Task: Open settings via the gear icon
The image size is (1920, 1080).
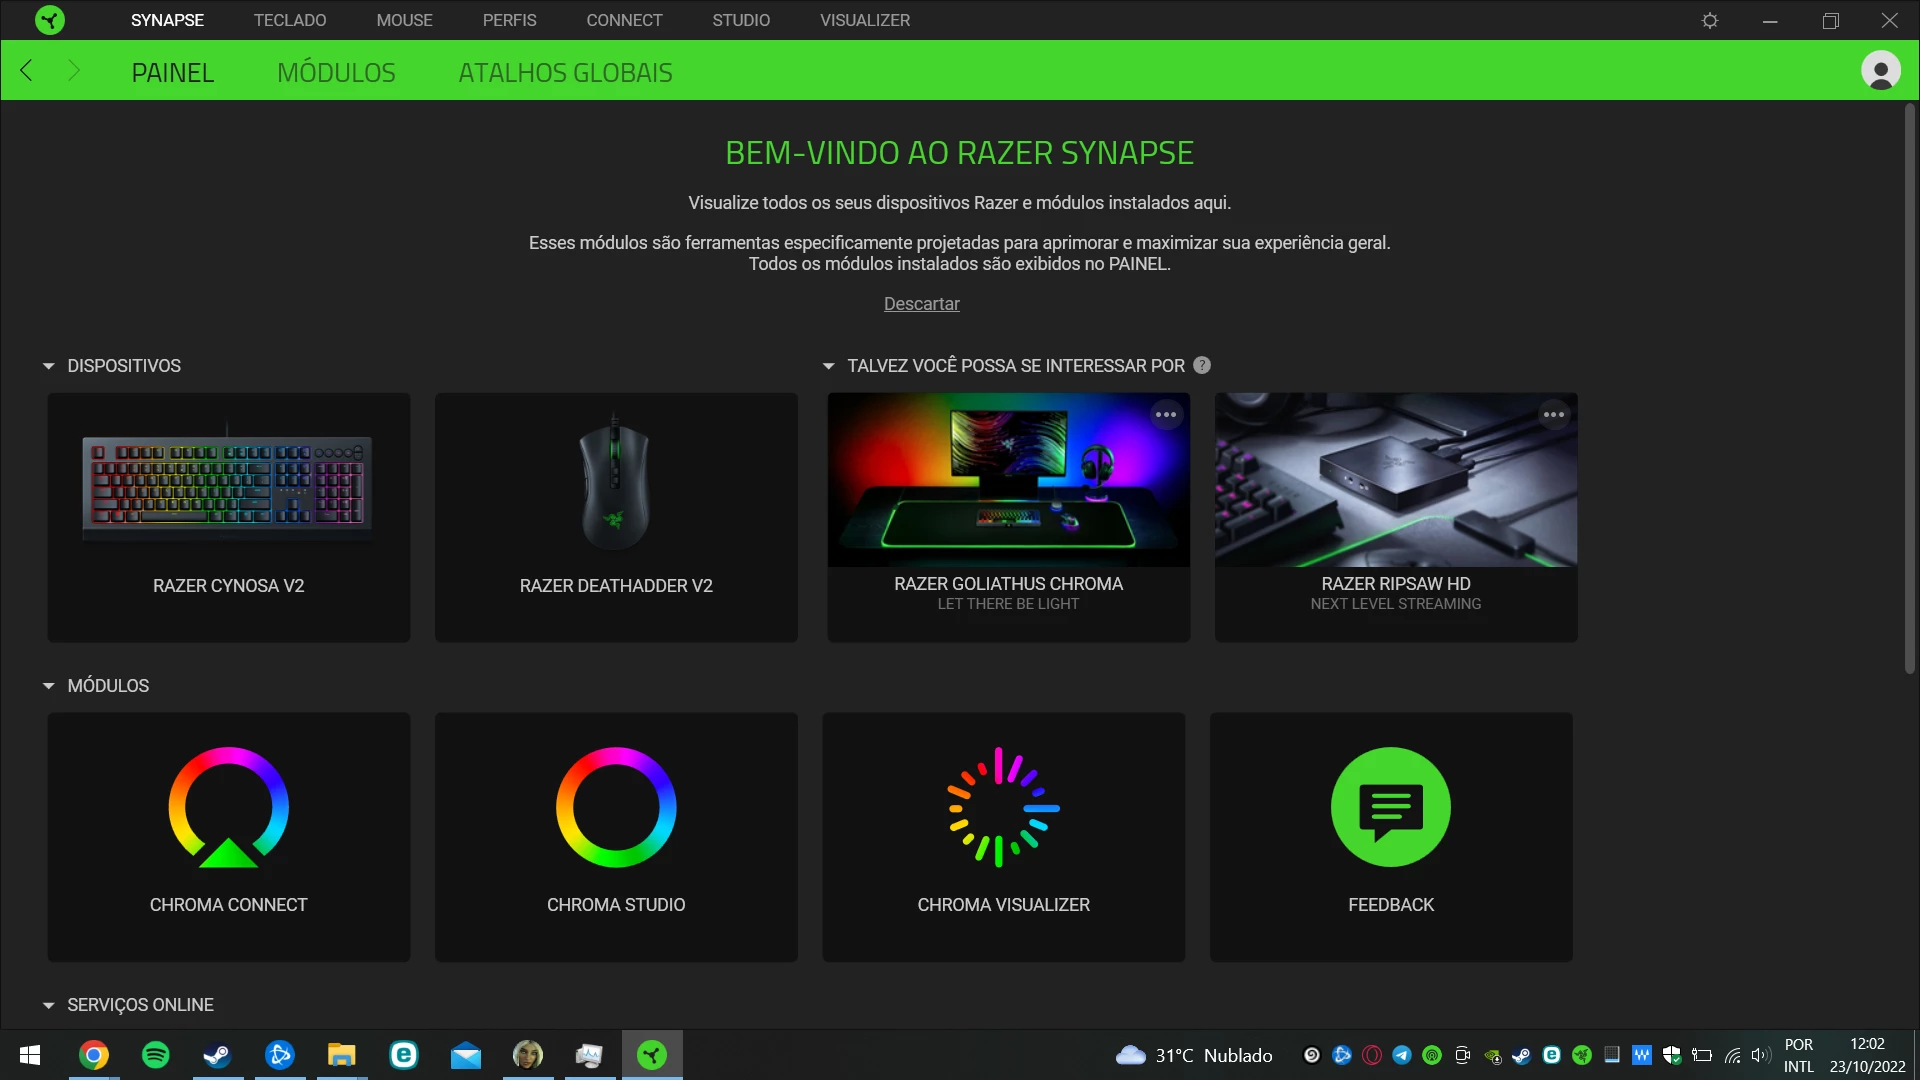Action: tap(1710, 20)
